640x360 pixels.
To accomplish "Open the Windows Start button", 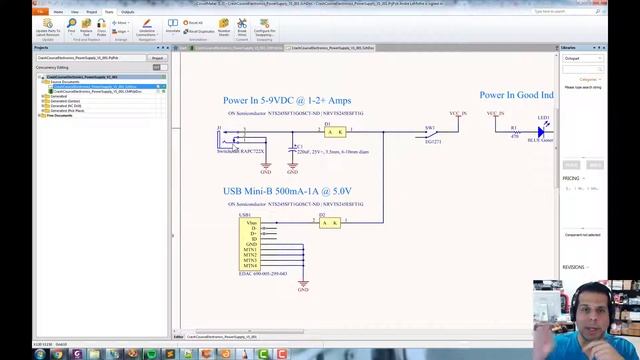I will (40, 354).
